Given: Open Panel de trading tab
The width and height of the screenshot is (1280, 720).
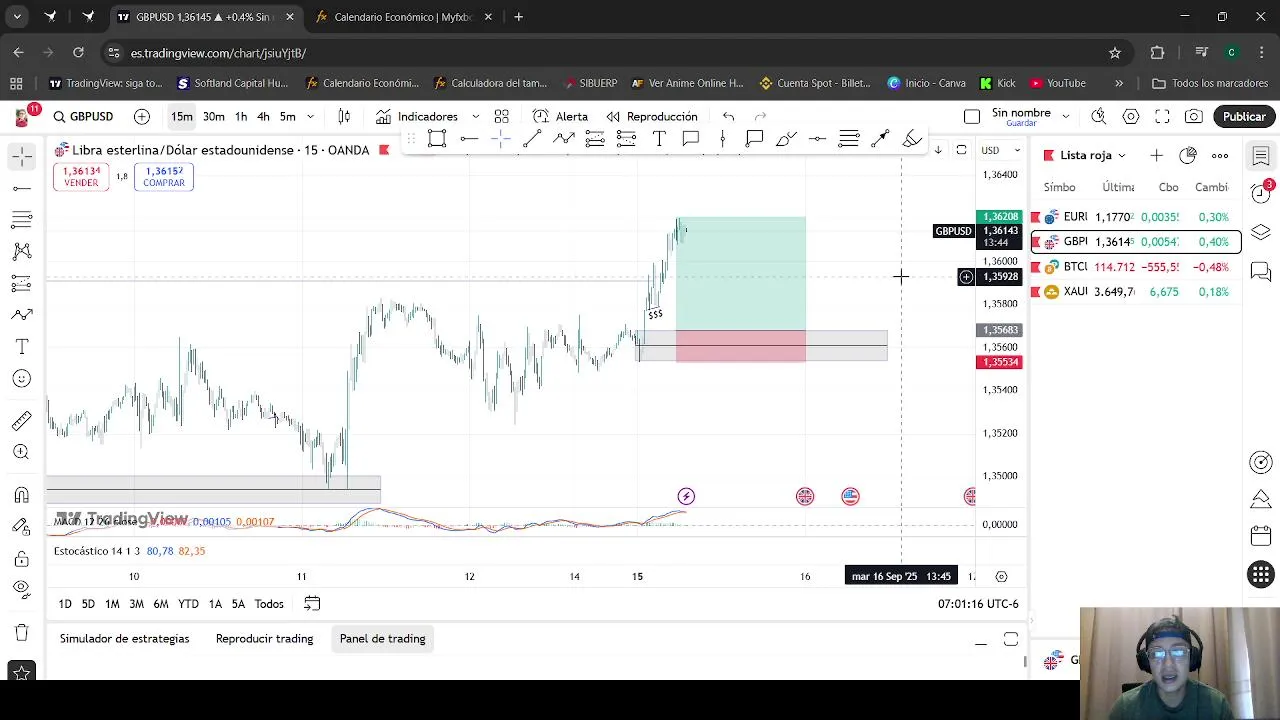Looking at the screenshot, I should 382,639.
